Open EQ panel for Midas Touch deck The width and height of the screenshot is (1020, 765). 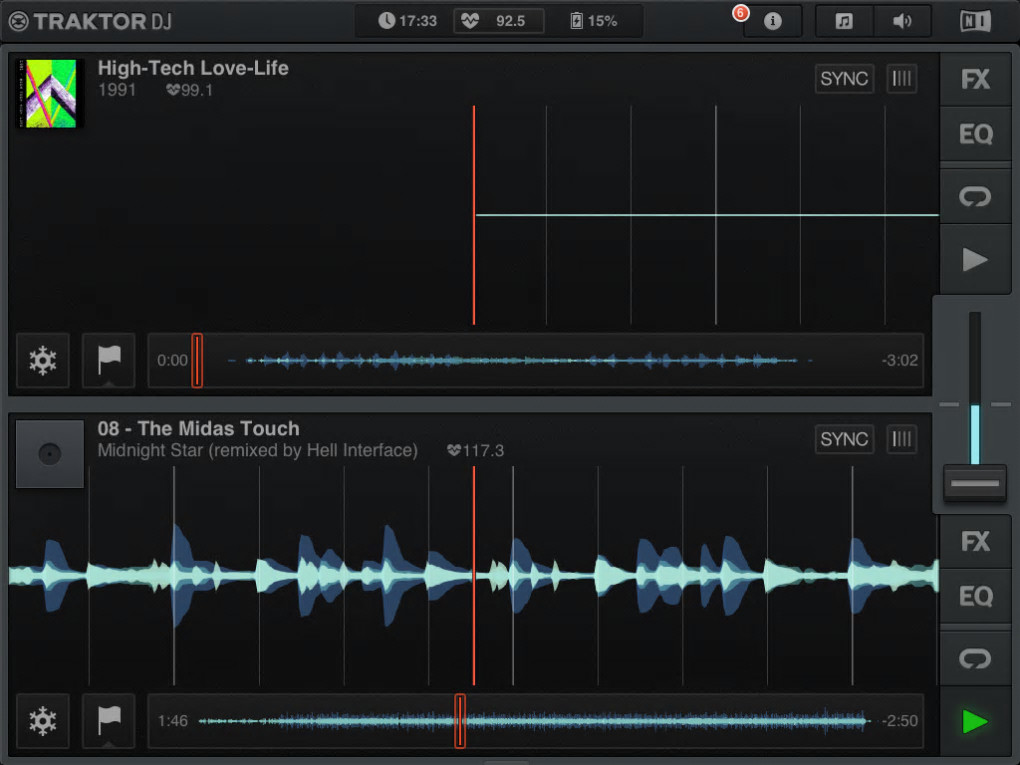click(x=975, y=596)
